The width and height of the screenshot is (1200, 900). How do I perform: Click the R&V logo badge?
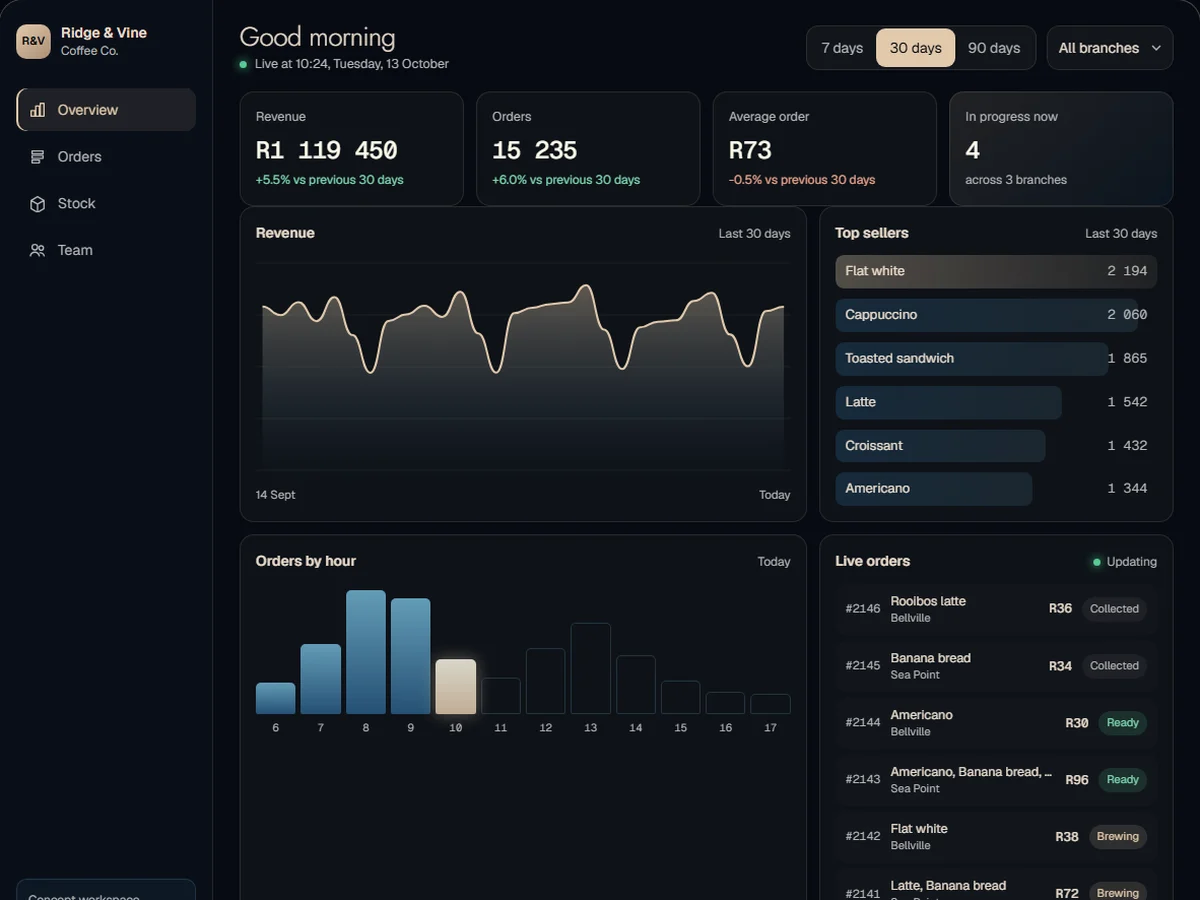[x=33, y=41]
